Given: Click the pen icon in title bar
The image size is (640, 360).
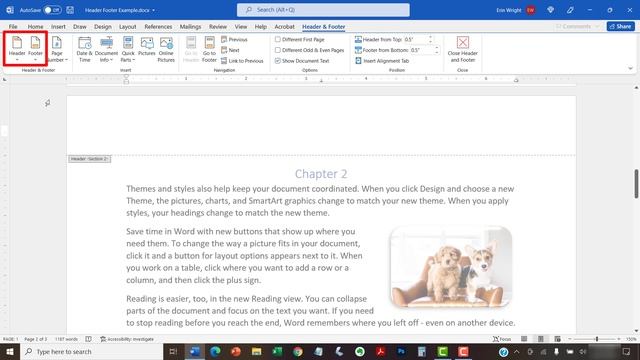Looking at the screenshot, I should [x=570, y=10].
